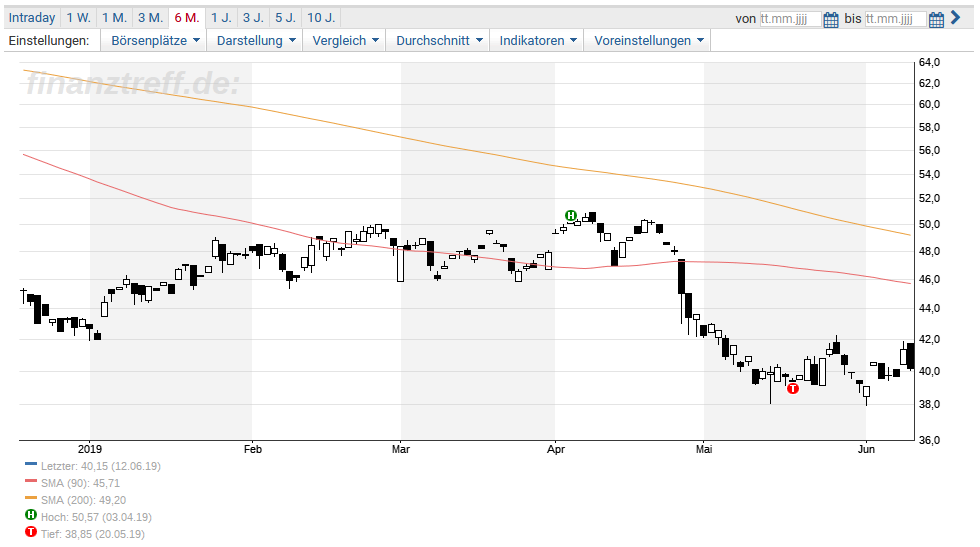Click the blue Letzter legend swatch
The image size is (980, 547).
[31, 464]
